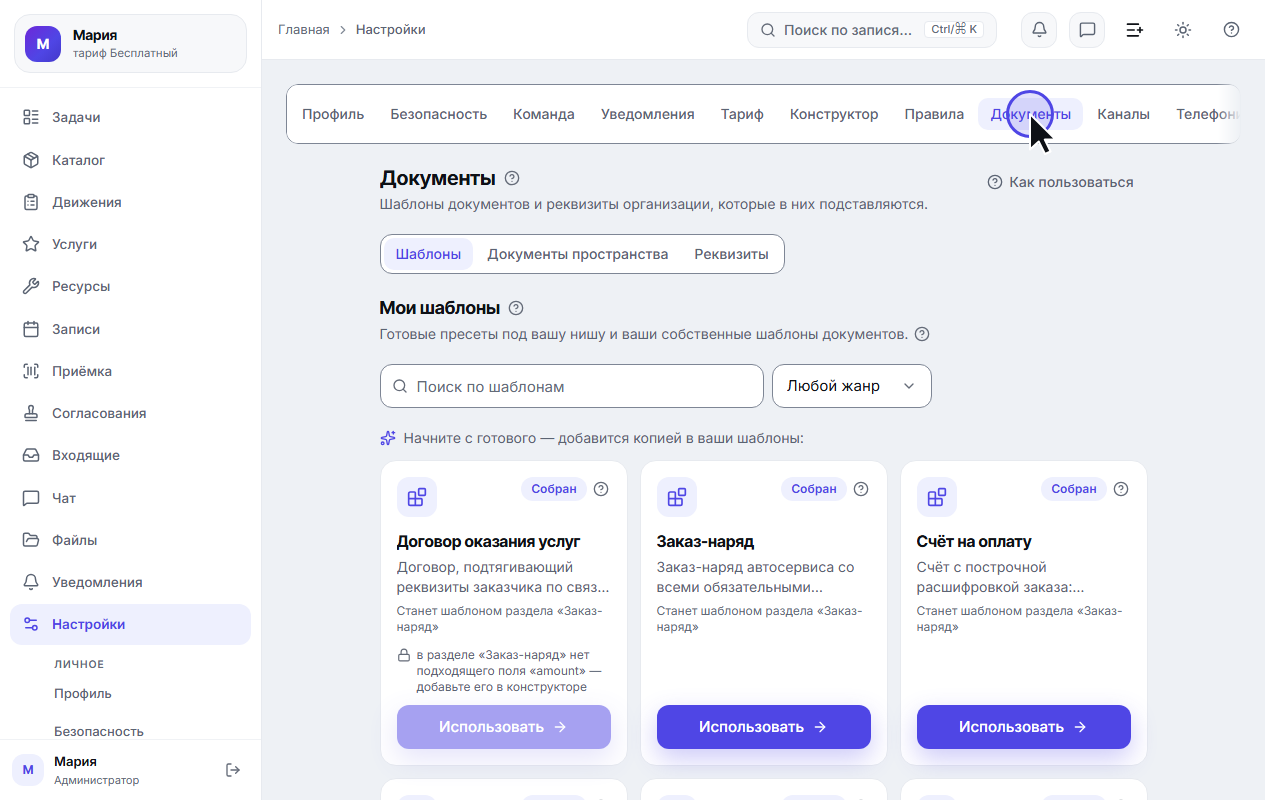Open Задачи in the sidebar

(x=130, y=117)
